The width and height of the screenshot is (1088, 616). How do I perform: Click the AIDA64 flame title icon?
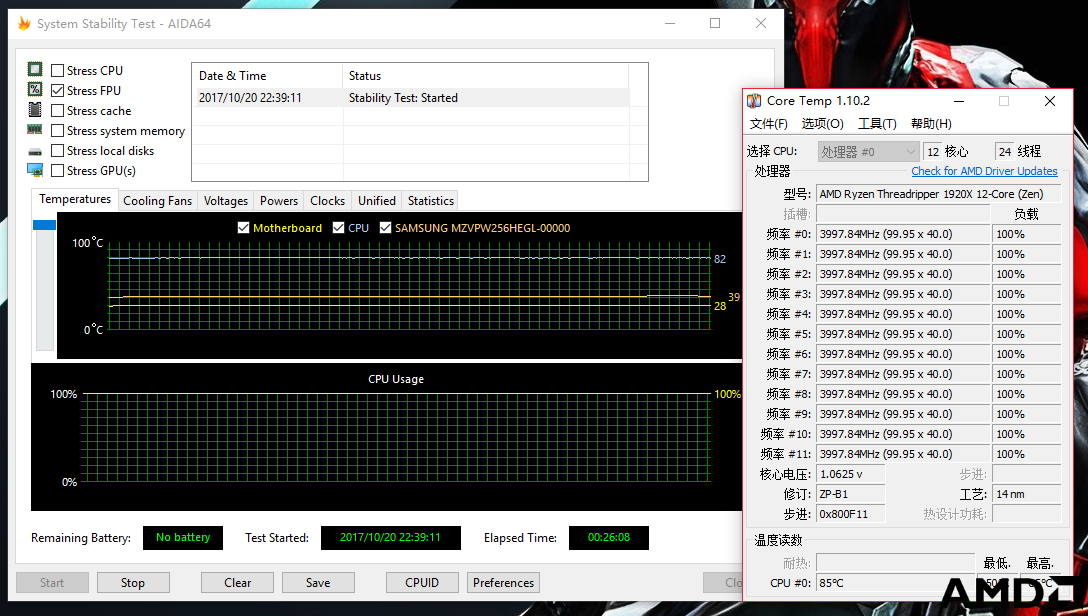click(x=24, y=24)
